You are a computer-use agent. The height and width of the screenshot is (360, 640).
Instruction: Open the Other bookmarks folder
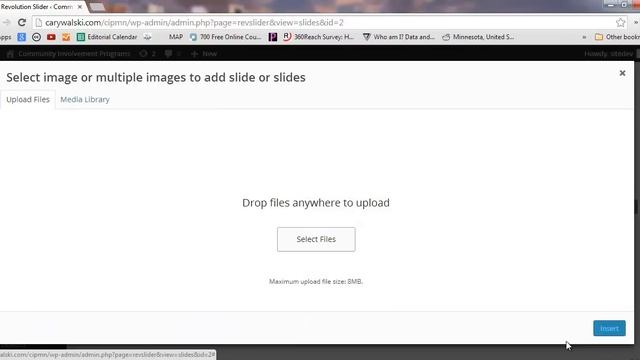pyautogui.click(x=617, y=37)
